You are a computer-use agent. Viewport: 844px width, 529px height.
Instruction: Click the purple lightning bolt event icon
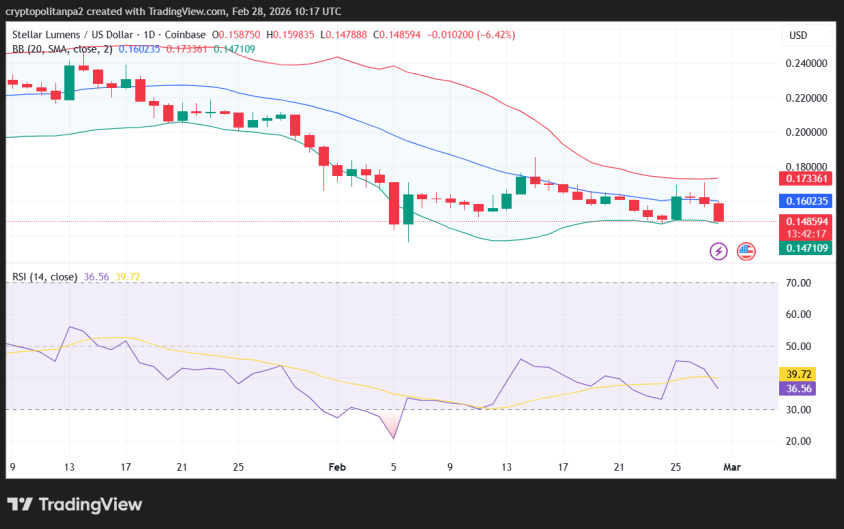[x=718, y=251]
